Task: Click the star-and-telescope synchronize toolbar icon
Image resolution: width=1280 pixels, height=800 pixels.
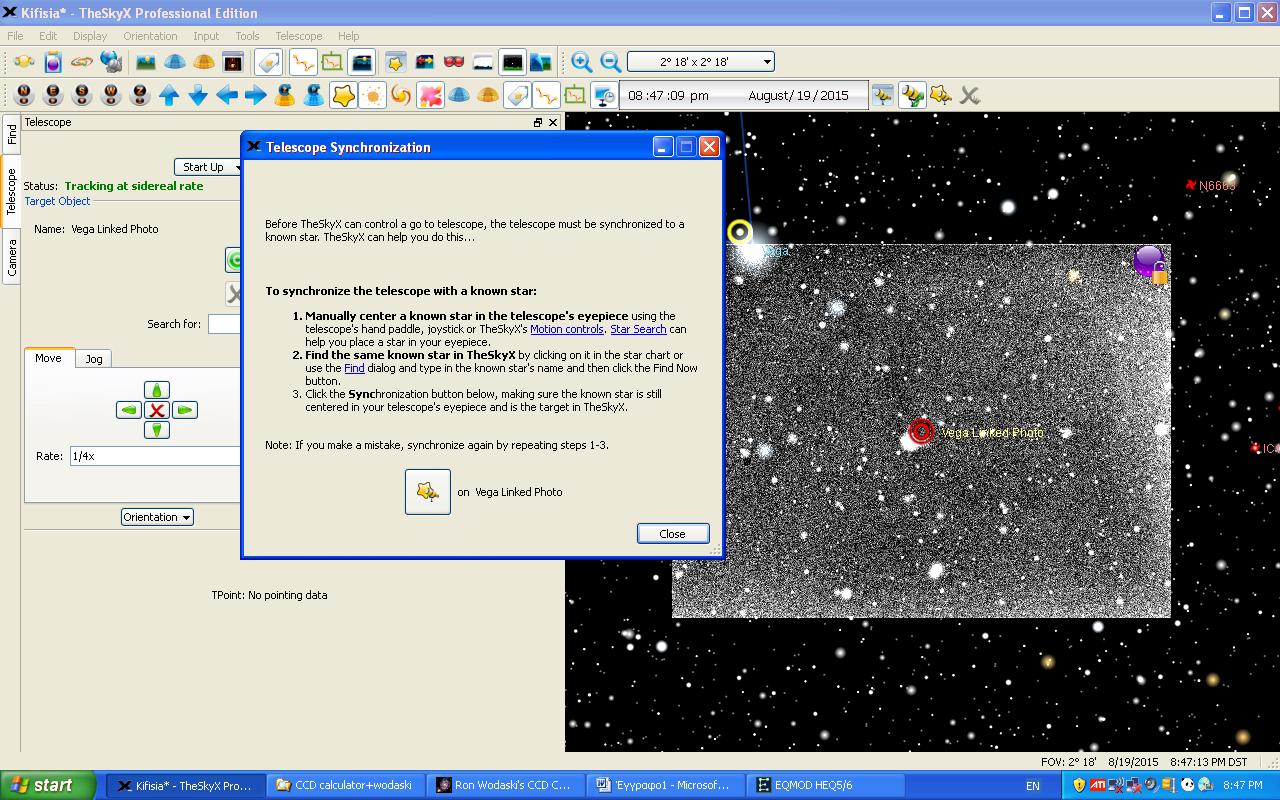Action: 941,95
